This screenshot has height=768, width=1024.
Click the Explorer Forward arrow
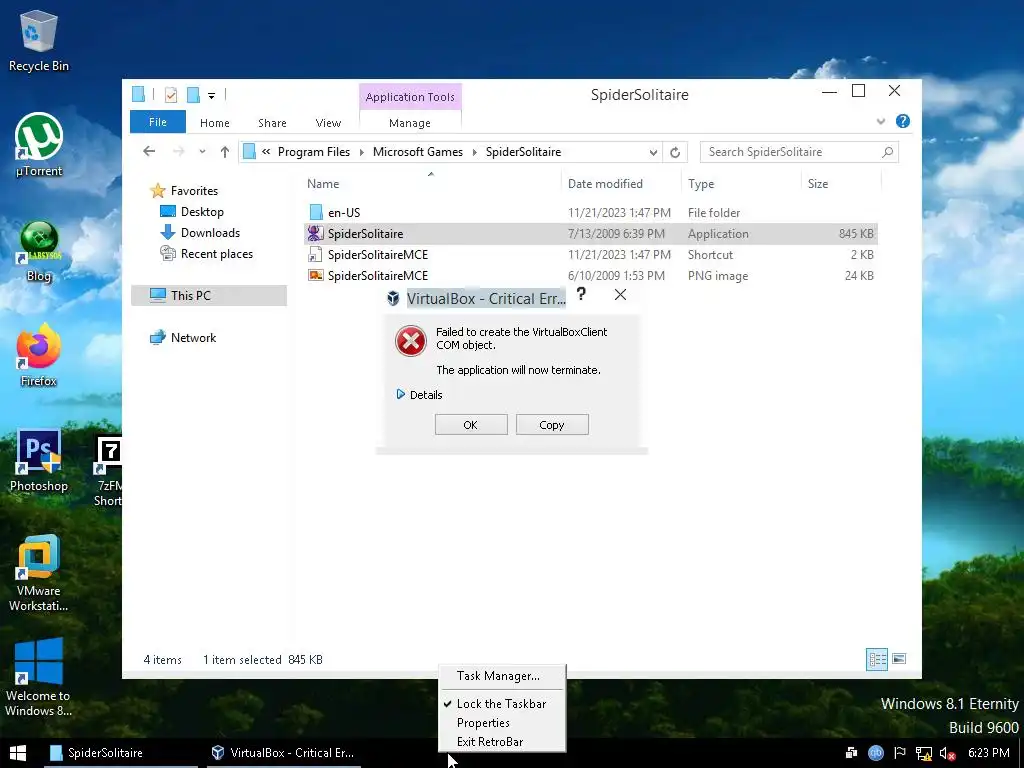[x=178, y=152]
